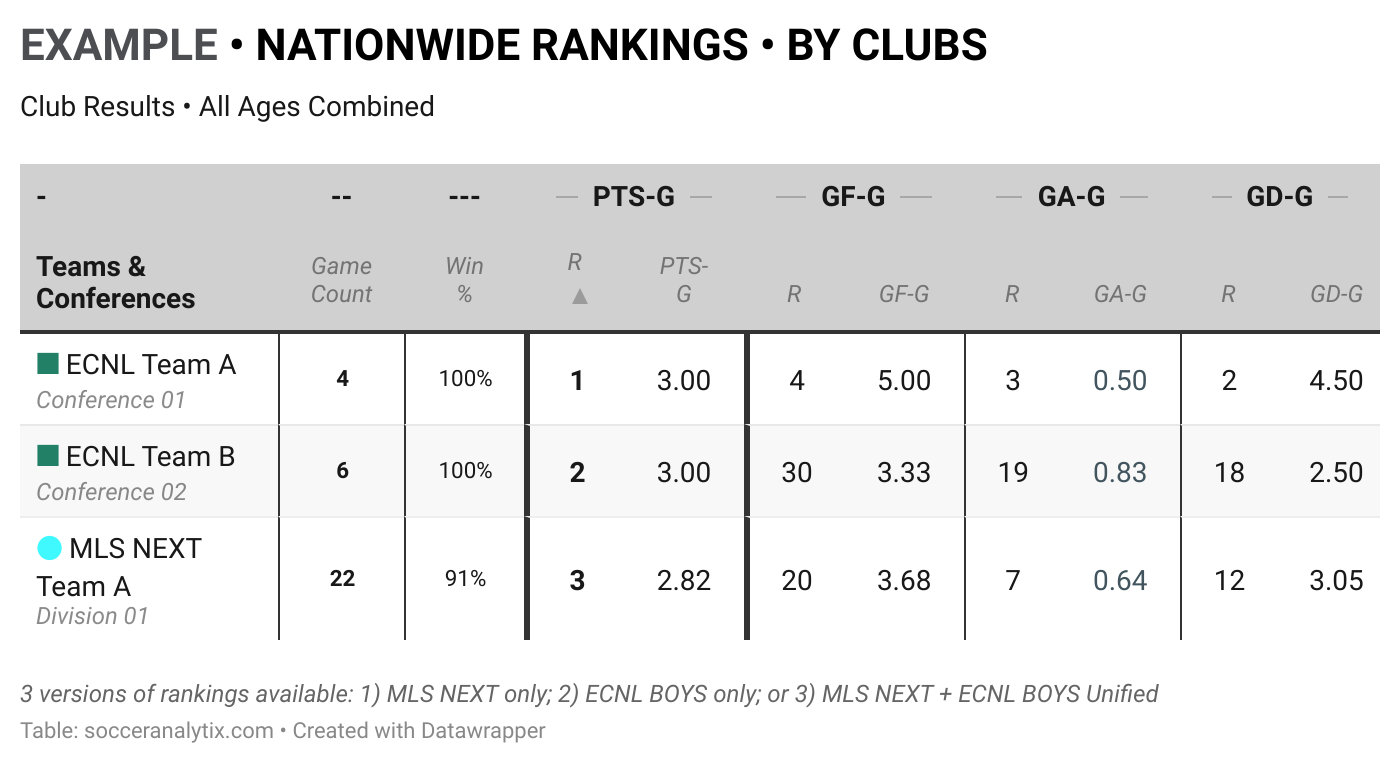Sort by Teams & Conferences header
The height and width of the screenshot is (764, 1400).
pos(115,282)
